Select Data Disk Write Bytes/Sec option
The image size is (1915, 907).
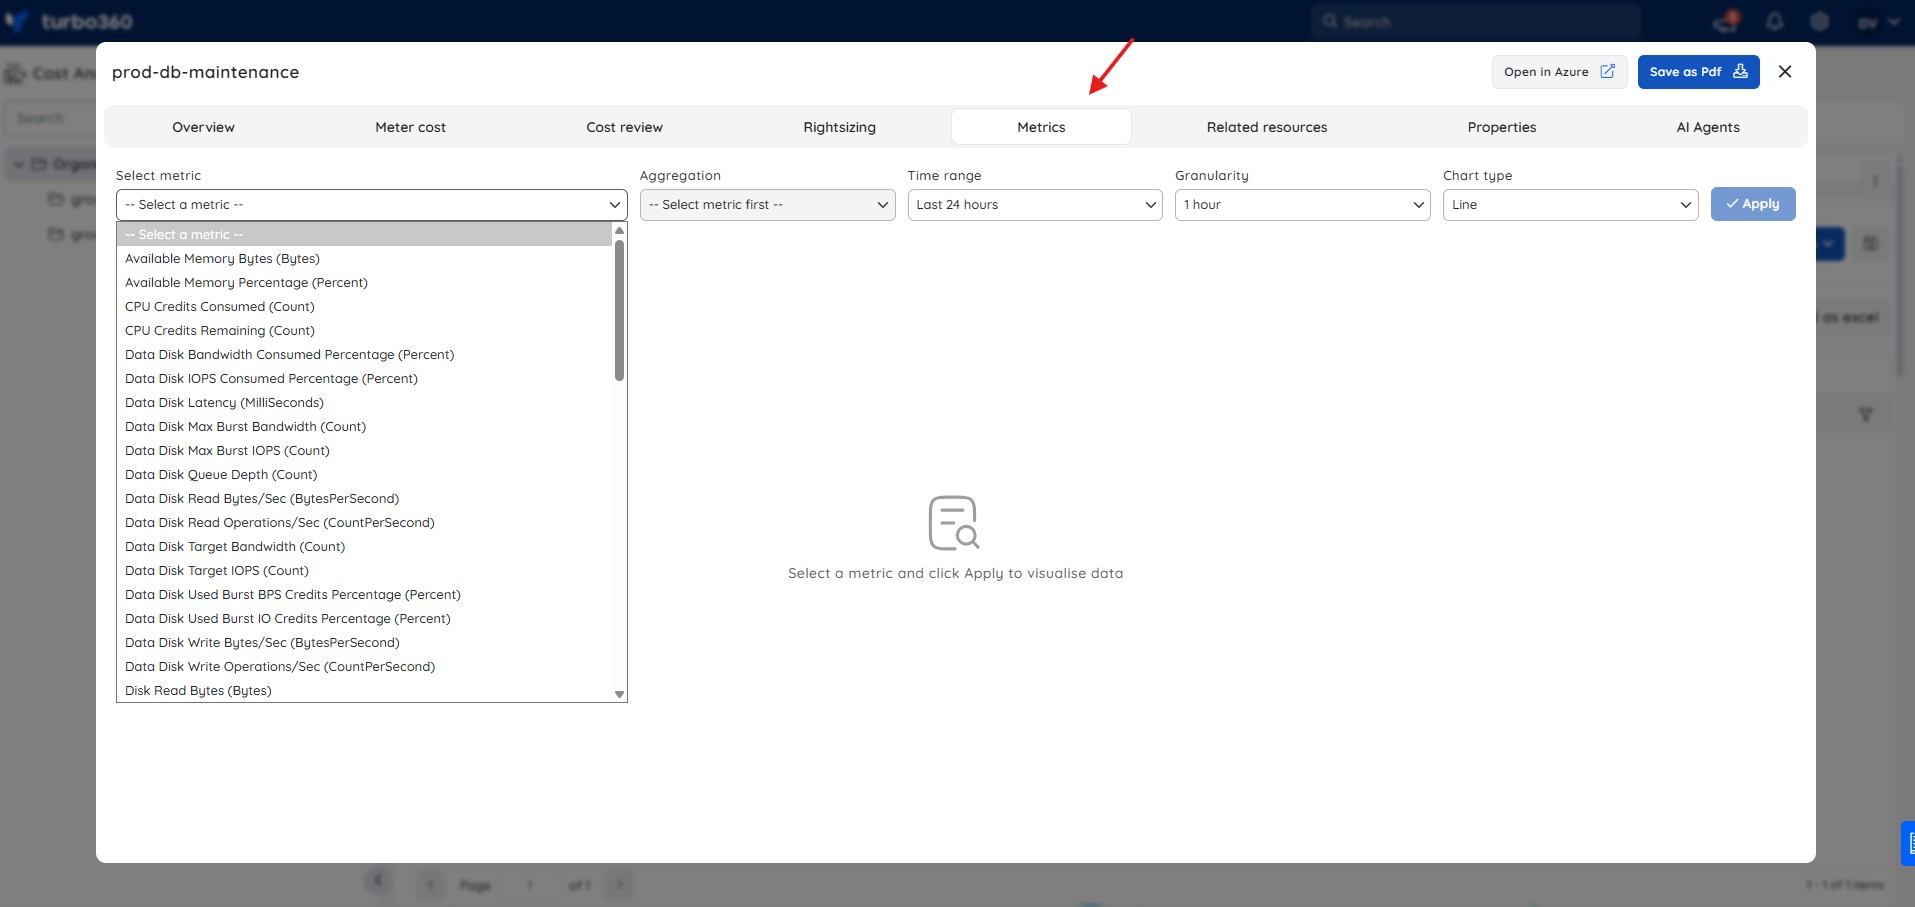[x=364, y=643]
